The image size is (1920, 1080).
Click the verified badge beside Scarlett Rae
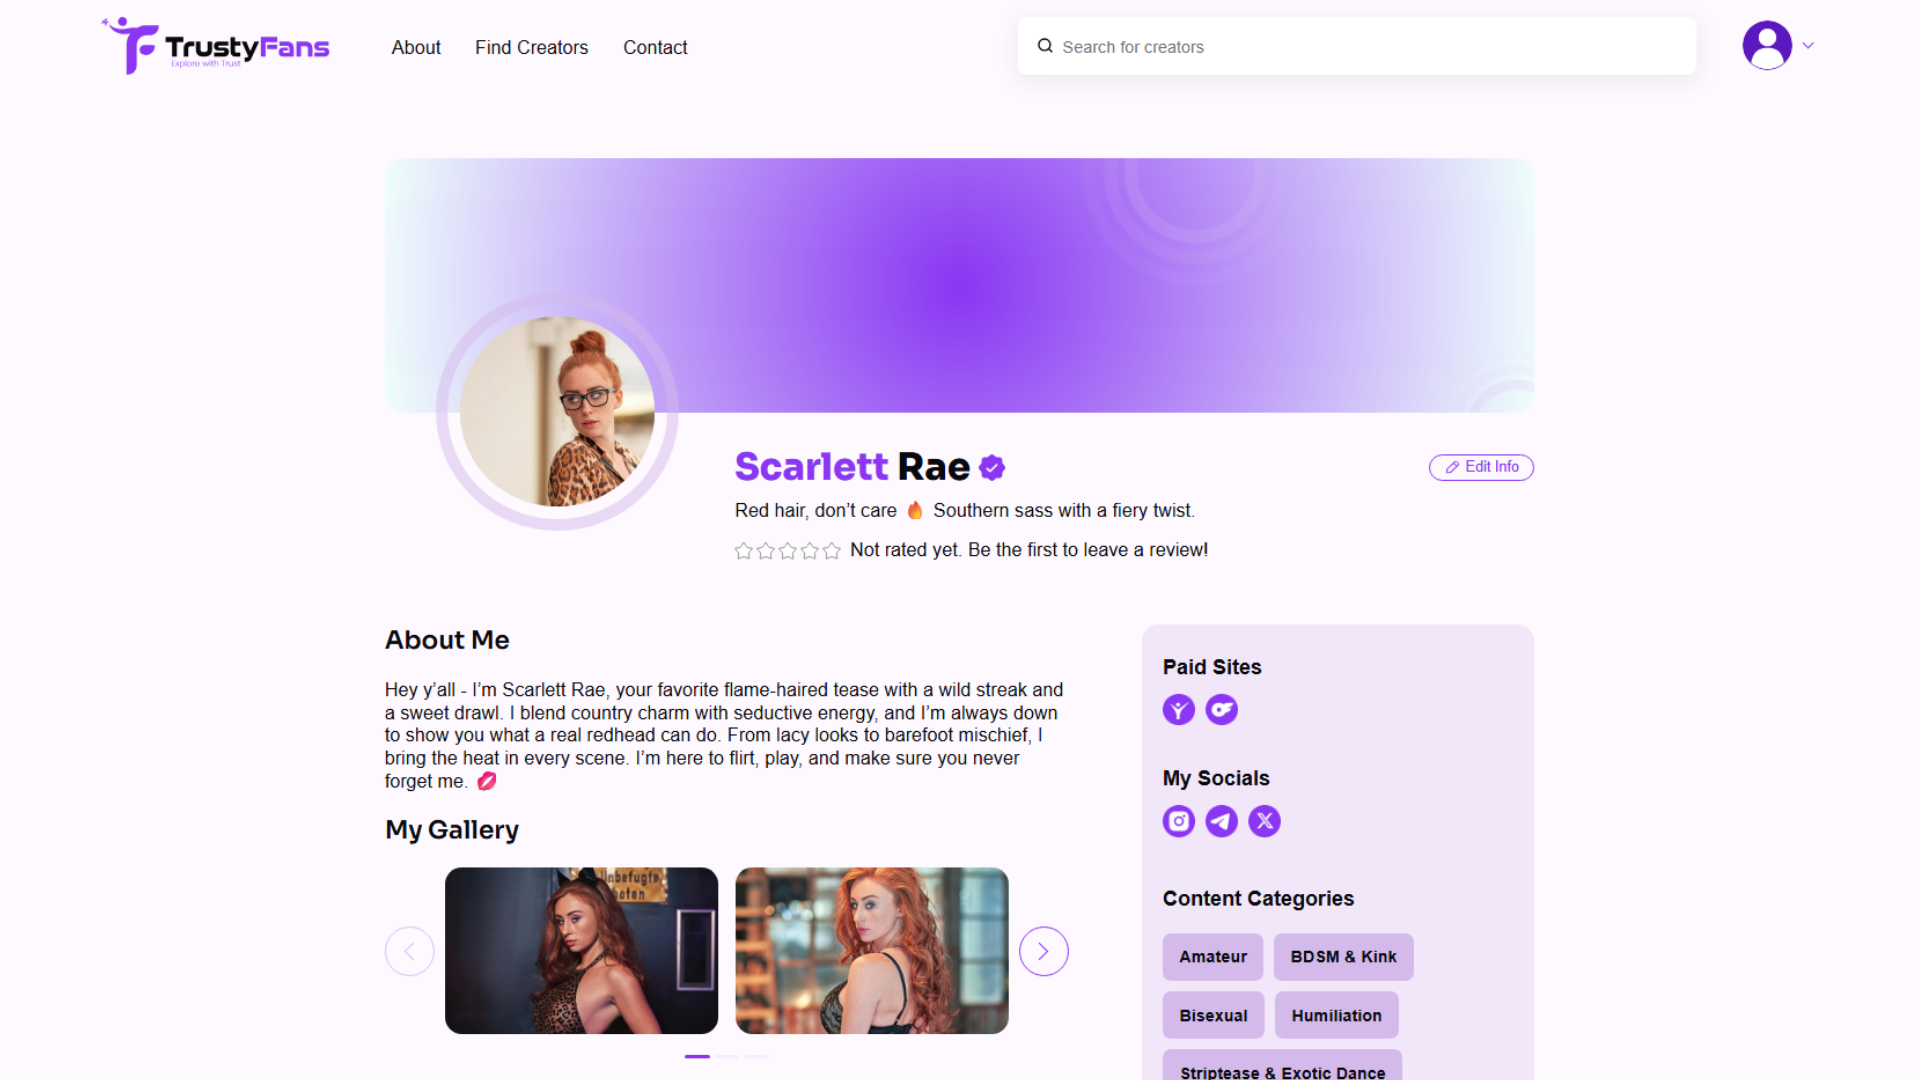click(991, 467)
